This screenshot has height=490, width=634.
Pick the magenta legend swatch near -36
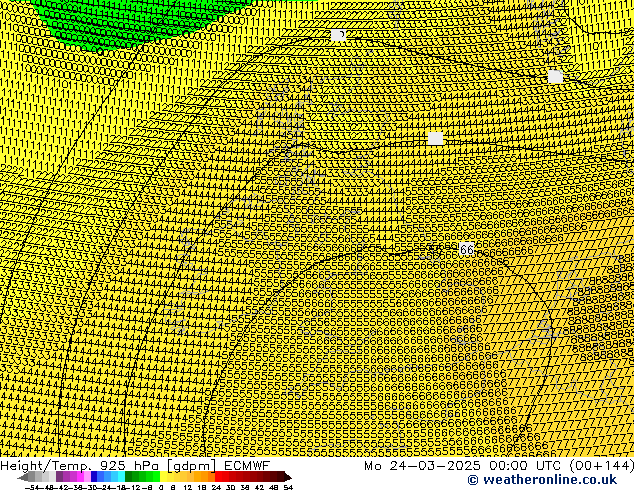[x=80, y=477]
